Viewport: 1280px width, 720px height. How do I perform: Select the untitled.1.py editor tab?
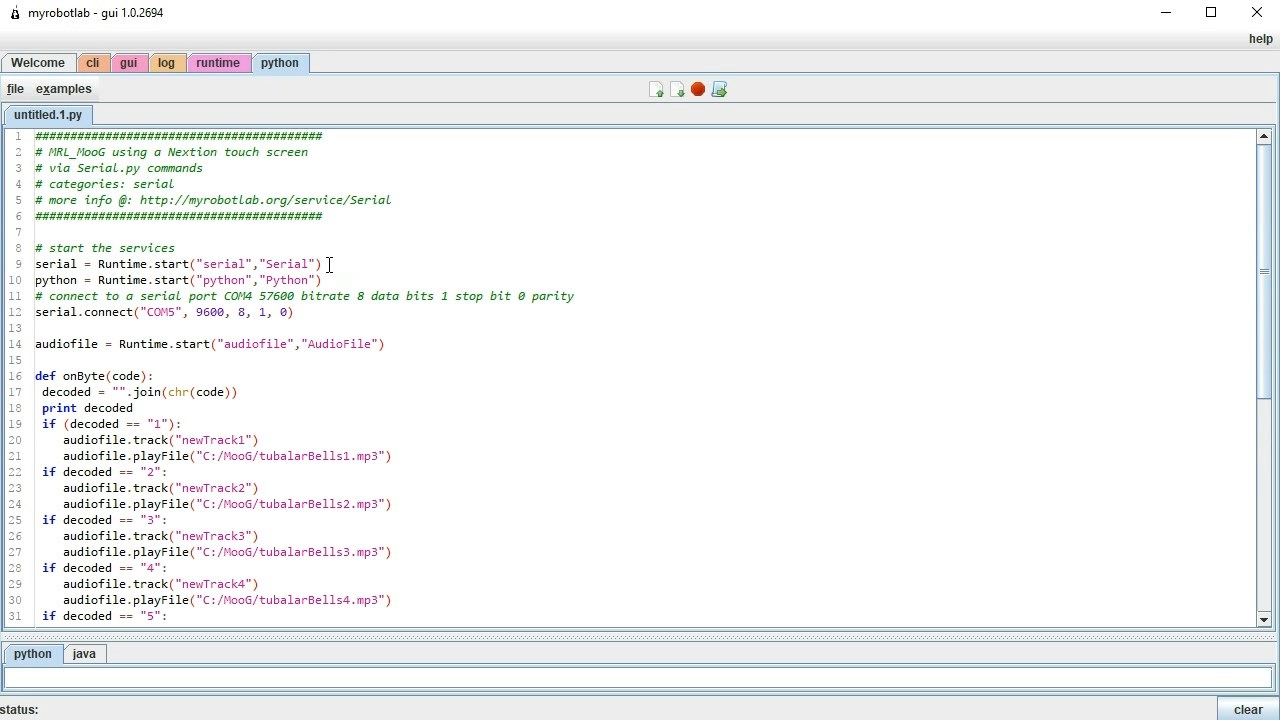tap(48, 115)
